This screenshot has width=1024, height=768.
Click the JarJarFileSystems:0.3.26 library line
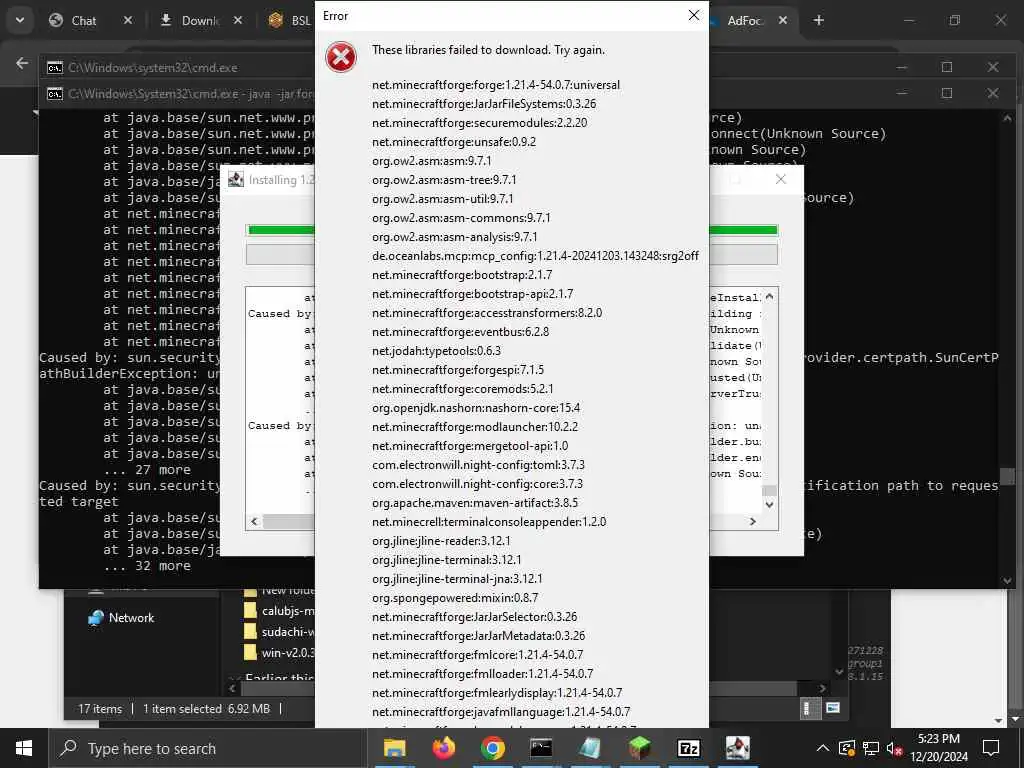tap(484, 104)
